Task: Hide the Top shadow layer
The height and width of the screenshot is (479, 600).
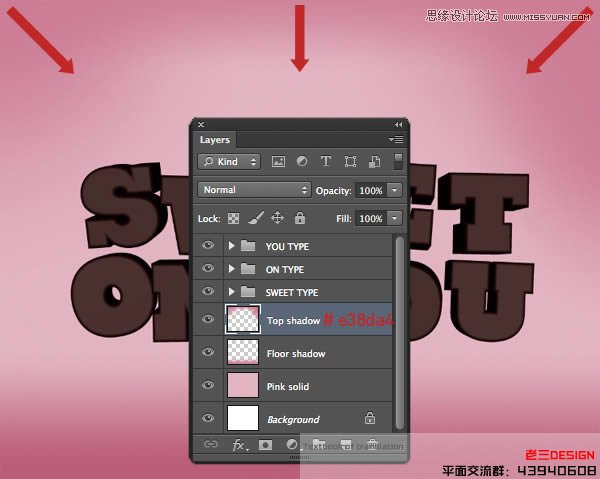Action: [208, 320]
